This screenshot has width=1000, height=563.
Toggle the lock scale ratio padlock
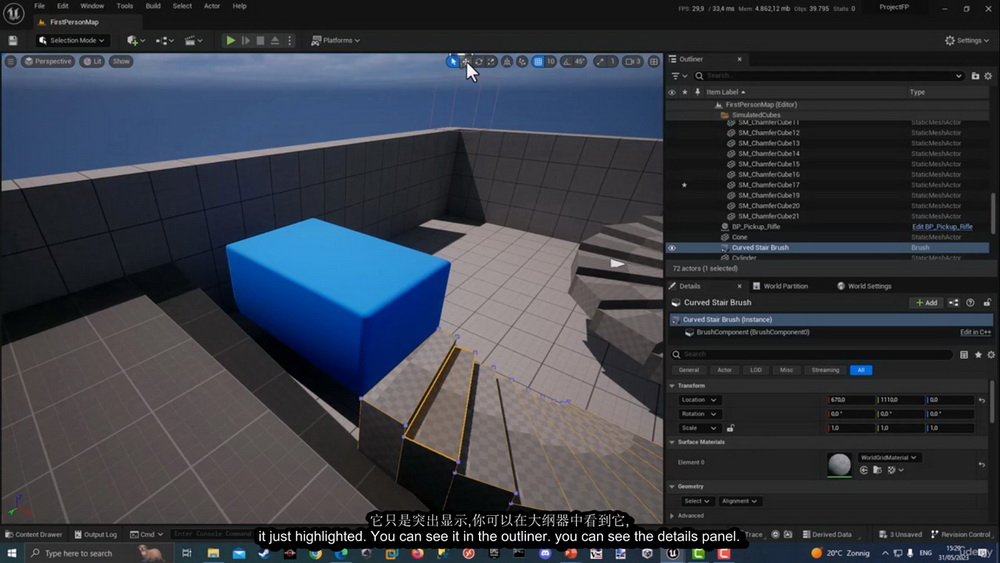point(730,428)
